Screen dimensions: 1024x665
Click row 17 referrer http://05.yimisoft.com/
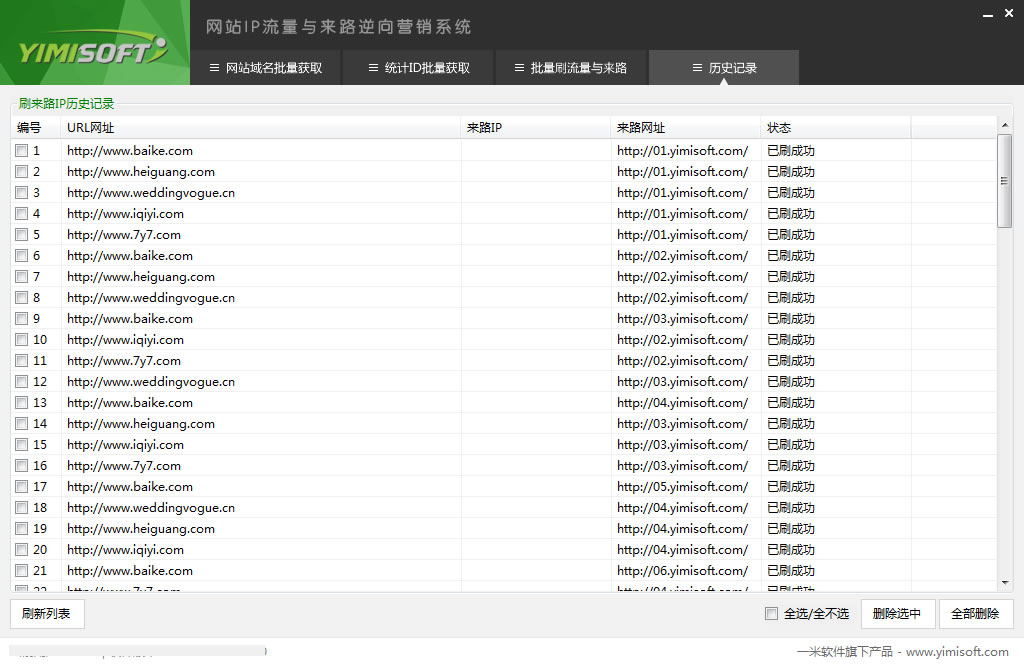682,487
